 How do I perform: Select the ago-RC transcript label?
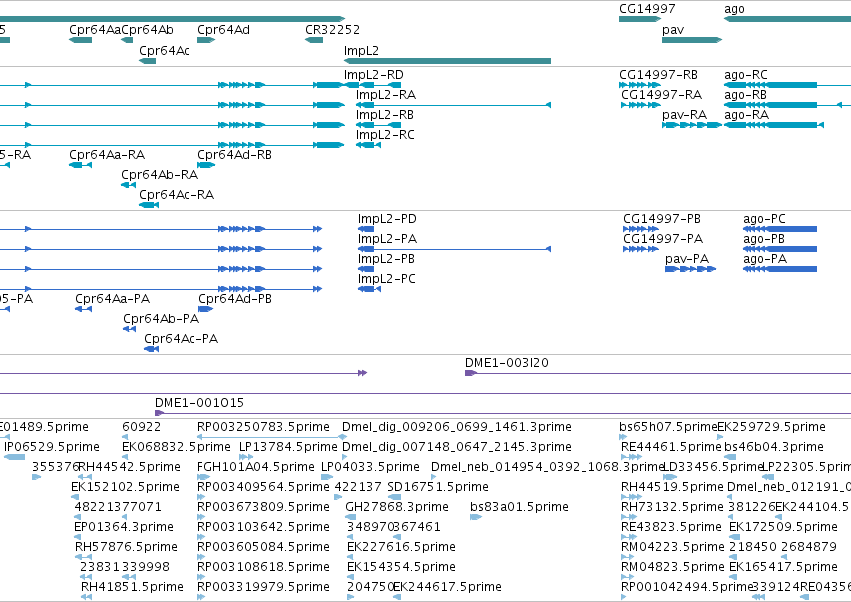746,75
